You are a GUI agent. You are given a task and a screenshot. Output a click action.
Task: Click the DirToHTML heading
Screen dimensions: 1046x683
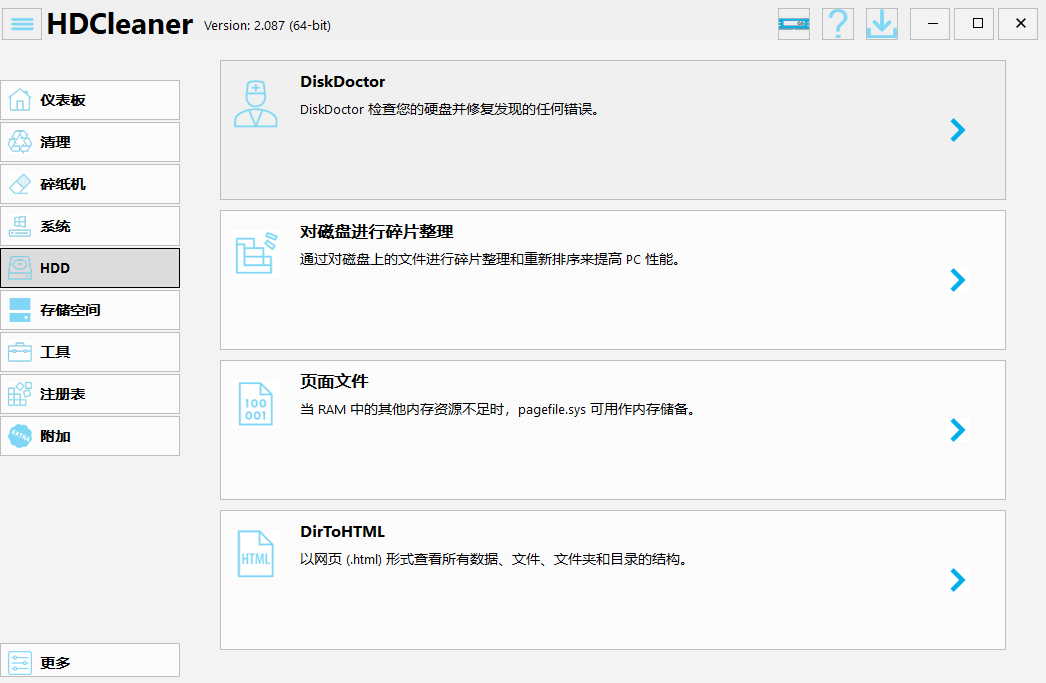[342, 532]
